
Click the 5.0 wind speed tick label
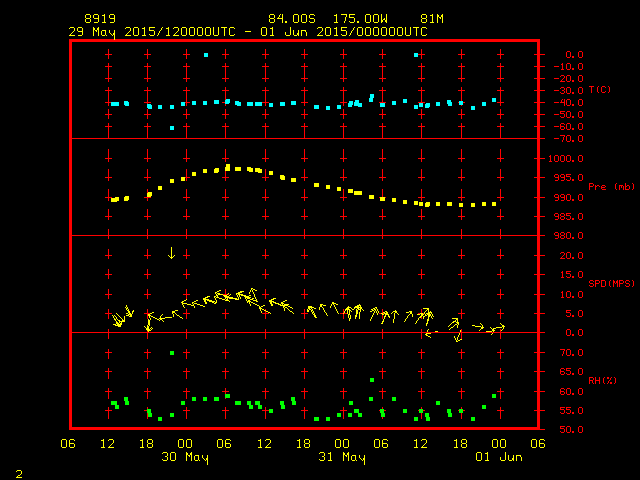point(574,314)
